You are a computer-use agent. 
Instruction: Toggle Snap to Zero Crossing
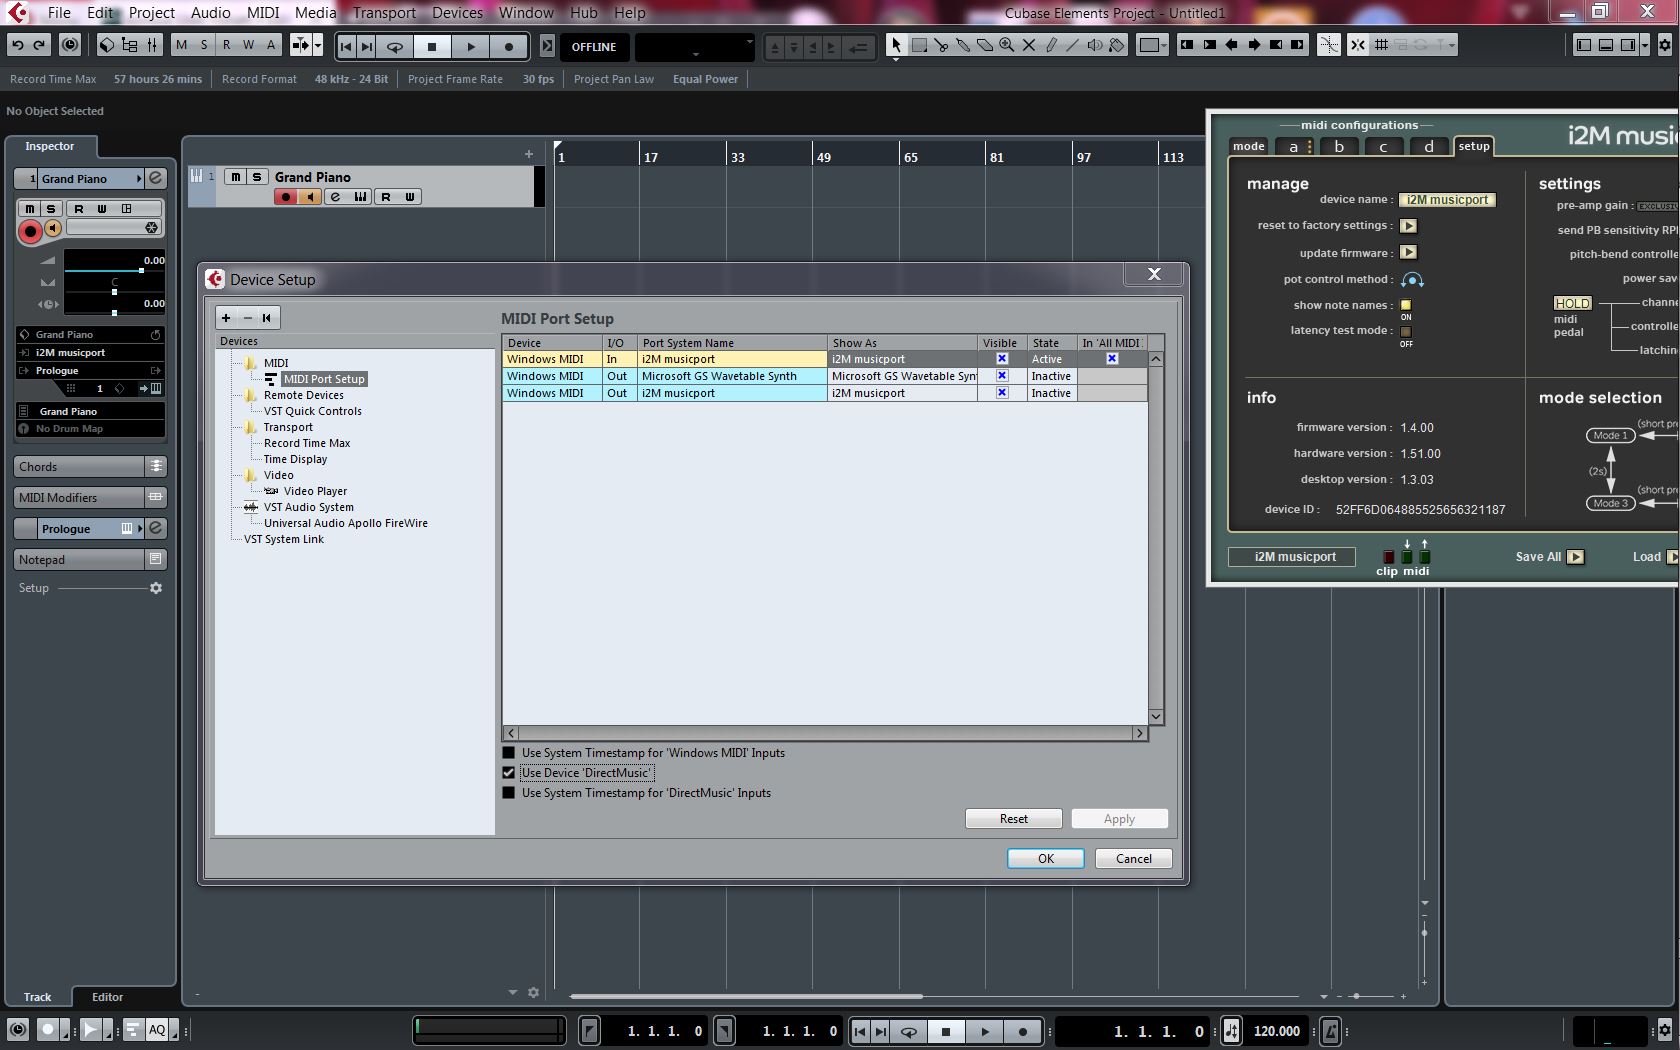[1329, 45]
